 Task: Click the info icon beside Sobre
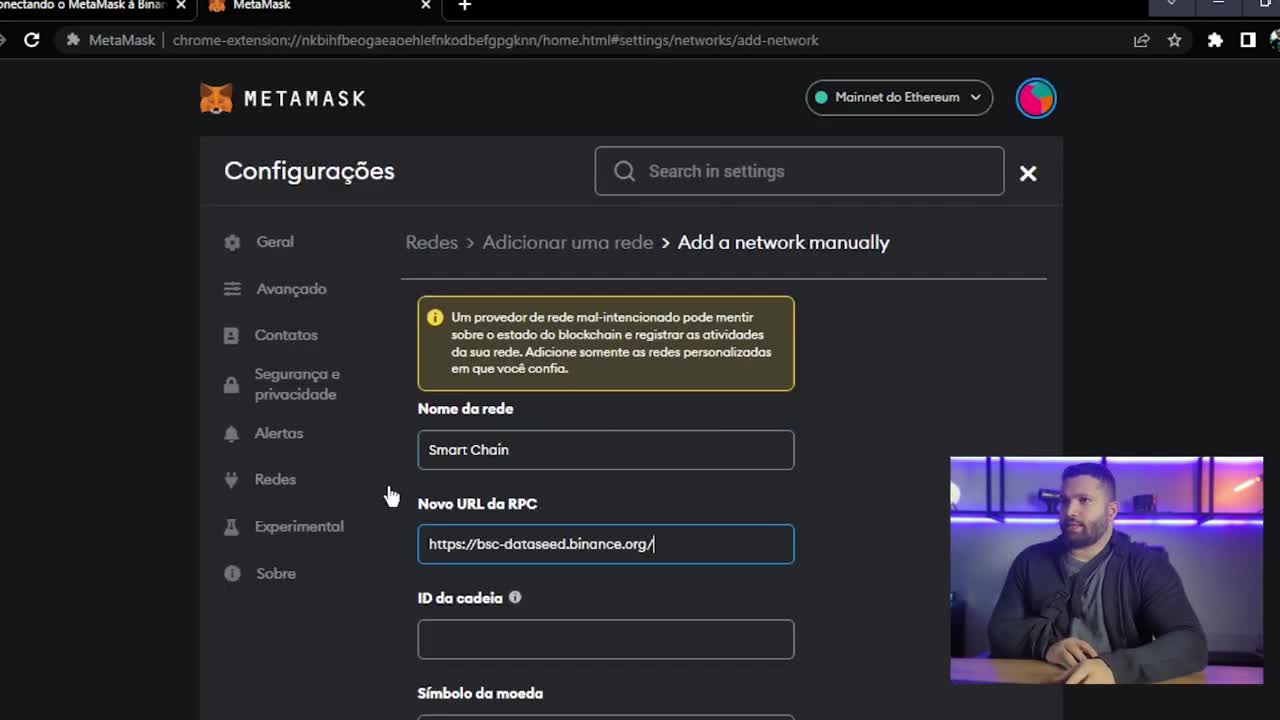tap(232, 574)
